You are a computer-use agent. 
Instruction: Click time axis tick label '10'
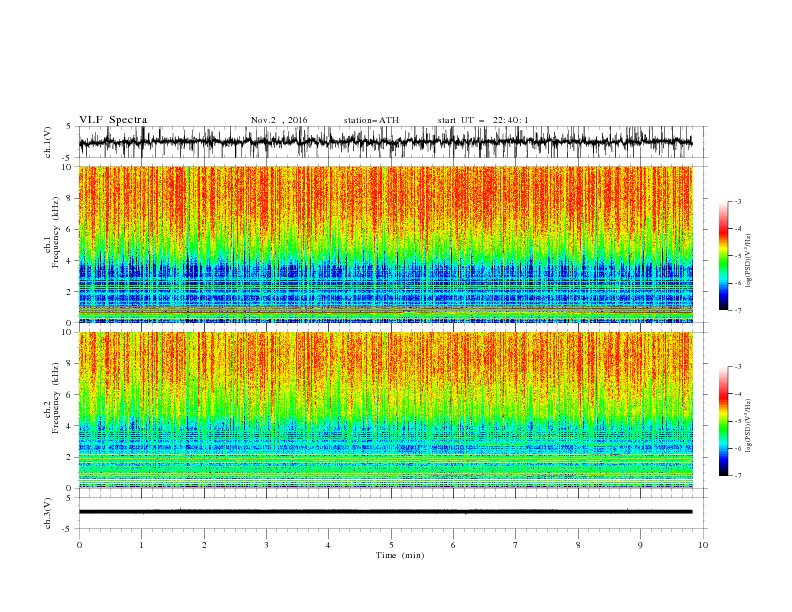[703, 545]
